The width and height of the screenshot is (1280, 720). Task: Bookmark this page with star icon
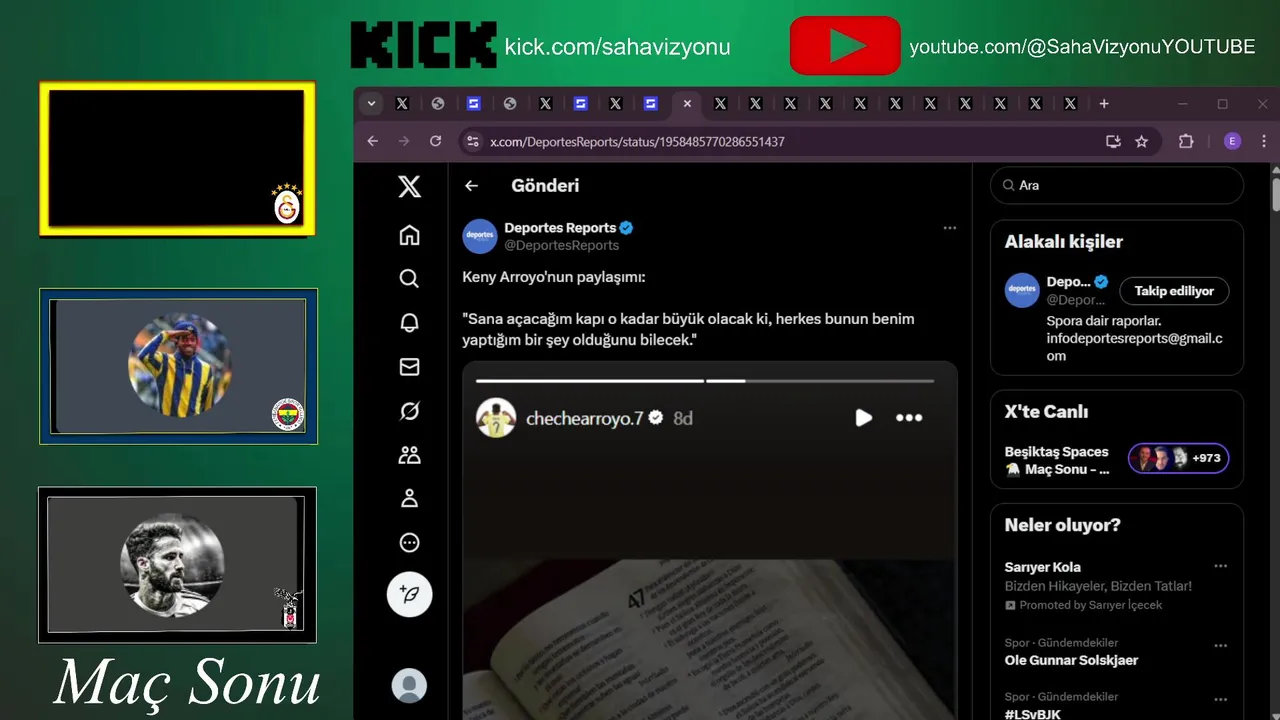(1141, 142)
